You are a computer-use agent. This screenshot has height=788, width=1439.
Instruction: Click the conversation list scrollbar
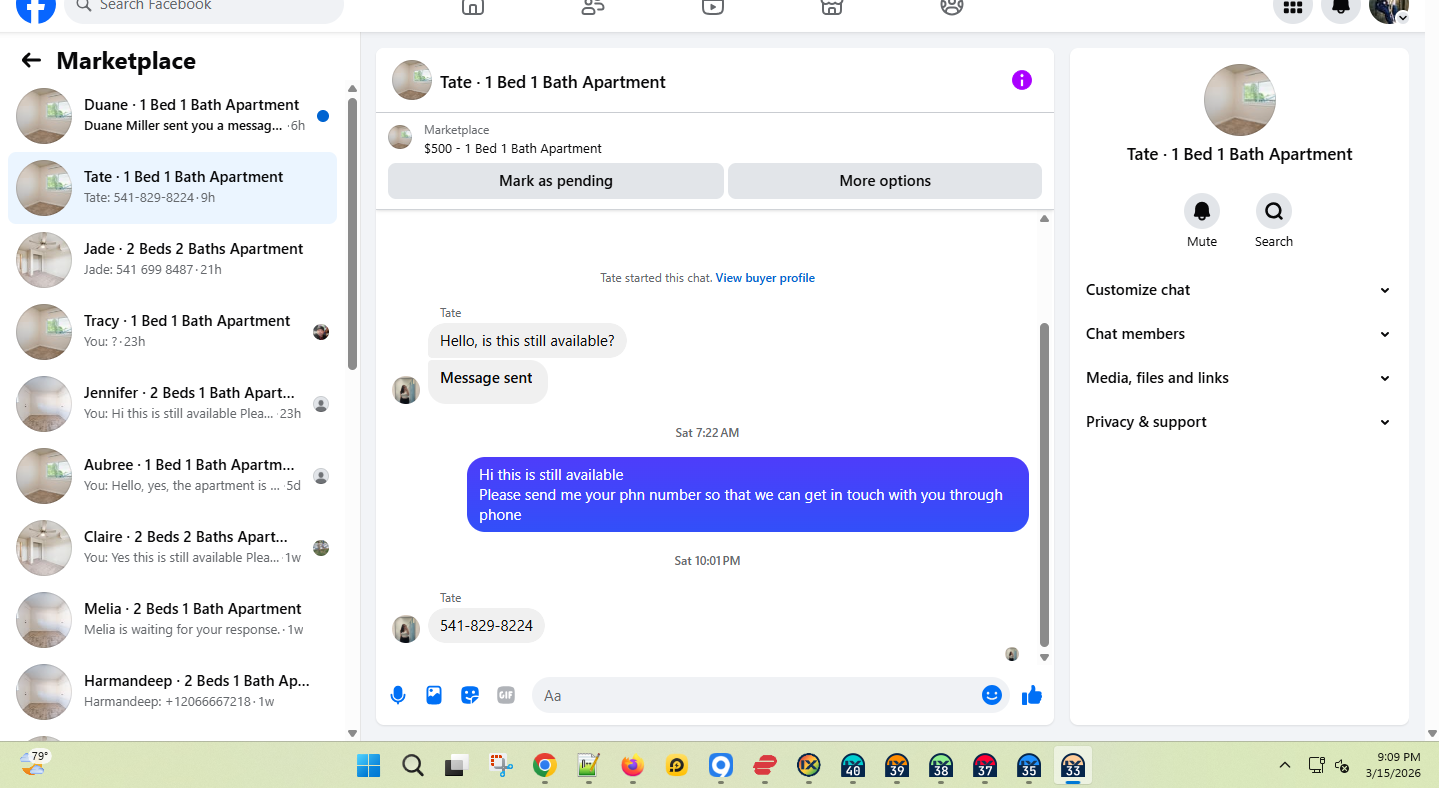pyautogui.click(x=352, y=234)
